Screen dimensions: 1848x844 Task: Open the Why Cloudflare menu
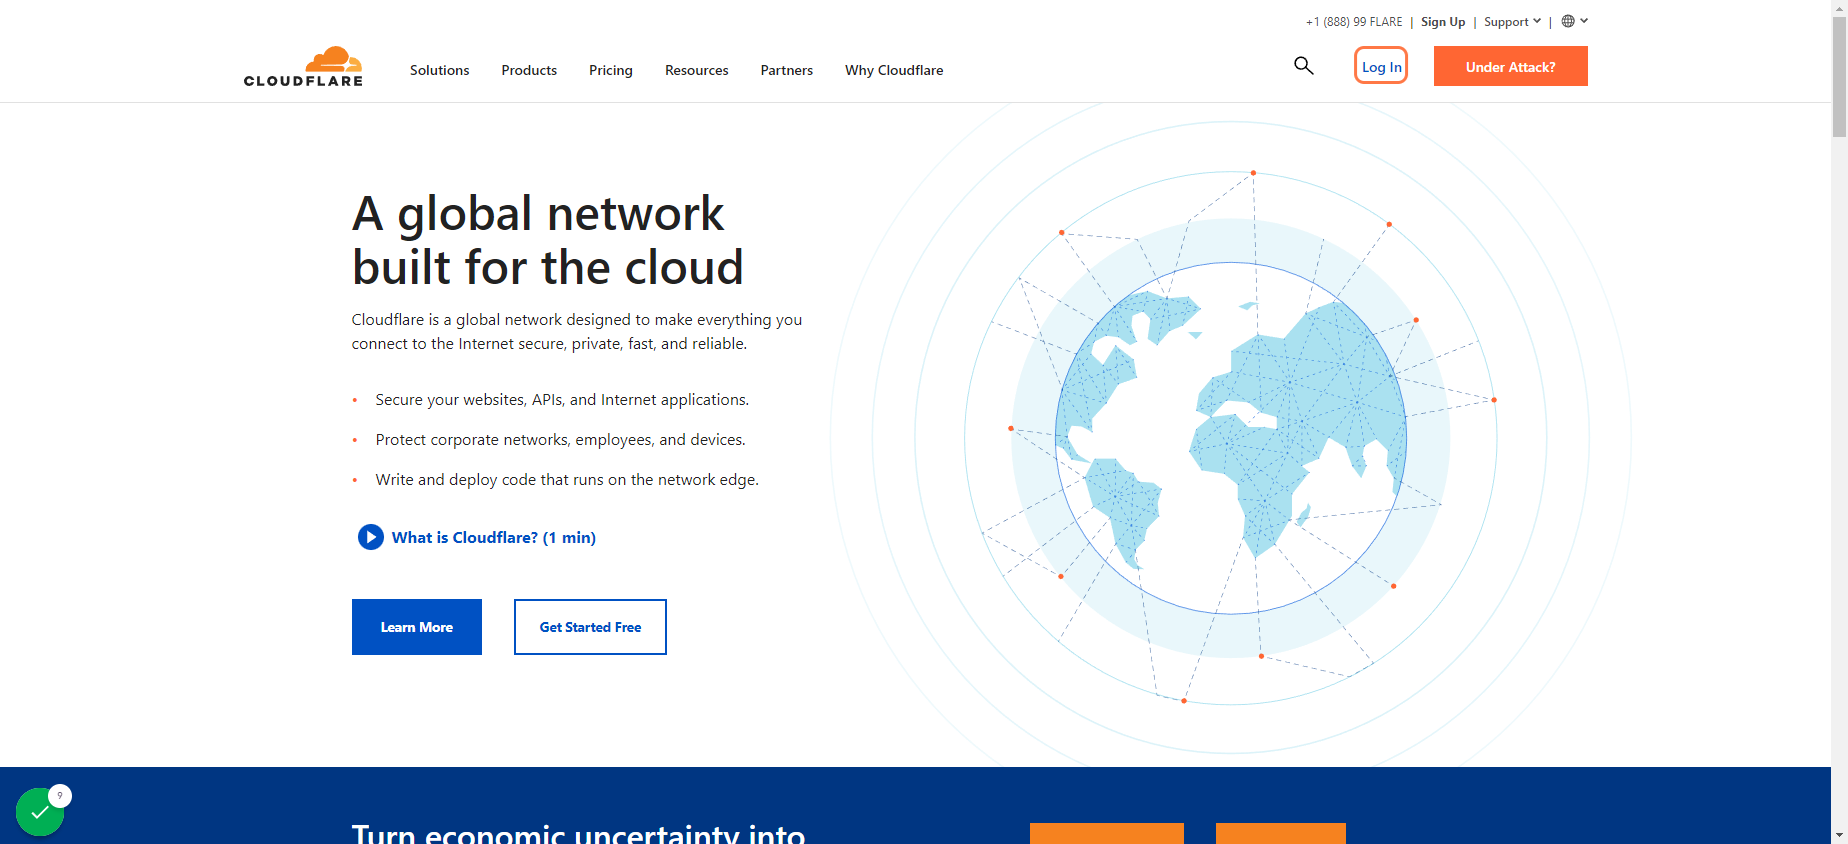894,70
